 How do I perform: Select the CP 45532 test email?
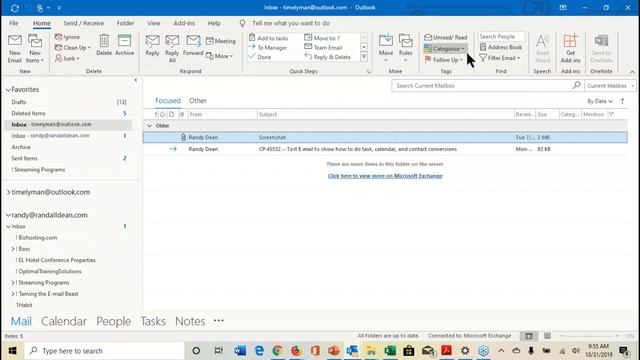pyautogui.click(x=385, y=149)
